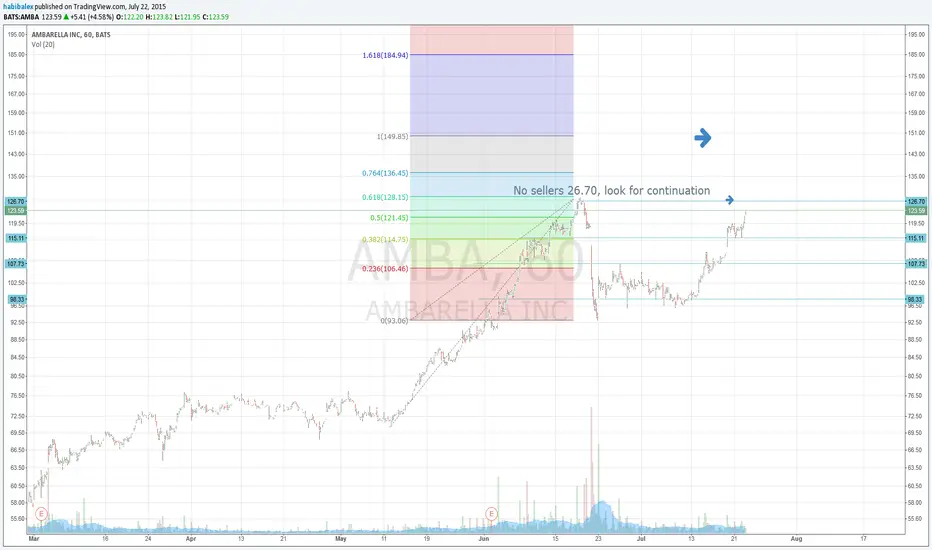Select the 1(149.85) Fibonacci level label

[392, 136]
